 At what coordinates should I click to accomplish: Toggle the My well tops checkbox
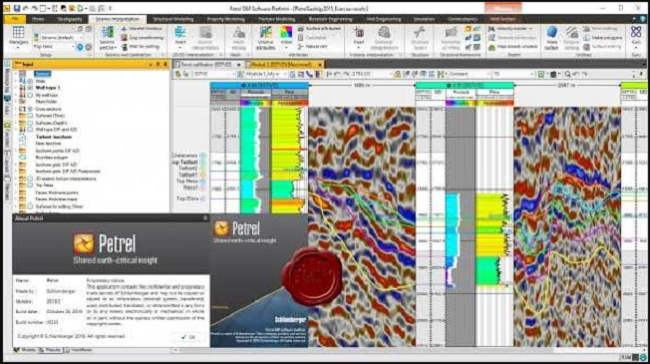pyautogui.click(x=30, y=95)
